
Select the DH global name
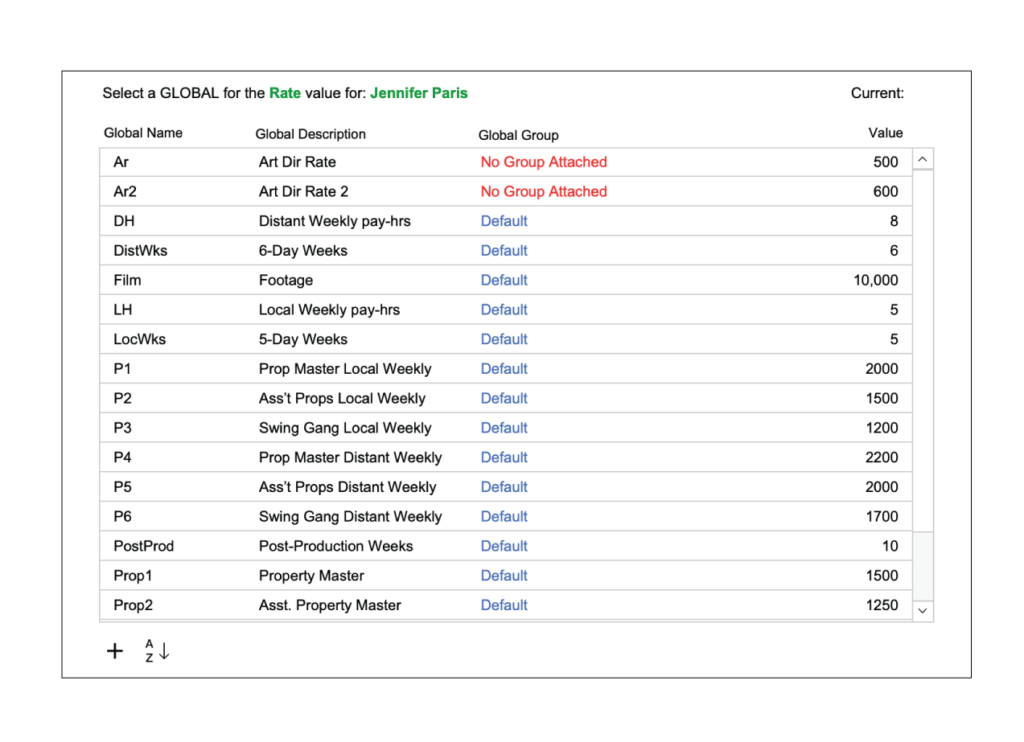pos(124,221)
